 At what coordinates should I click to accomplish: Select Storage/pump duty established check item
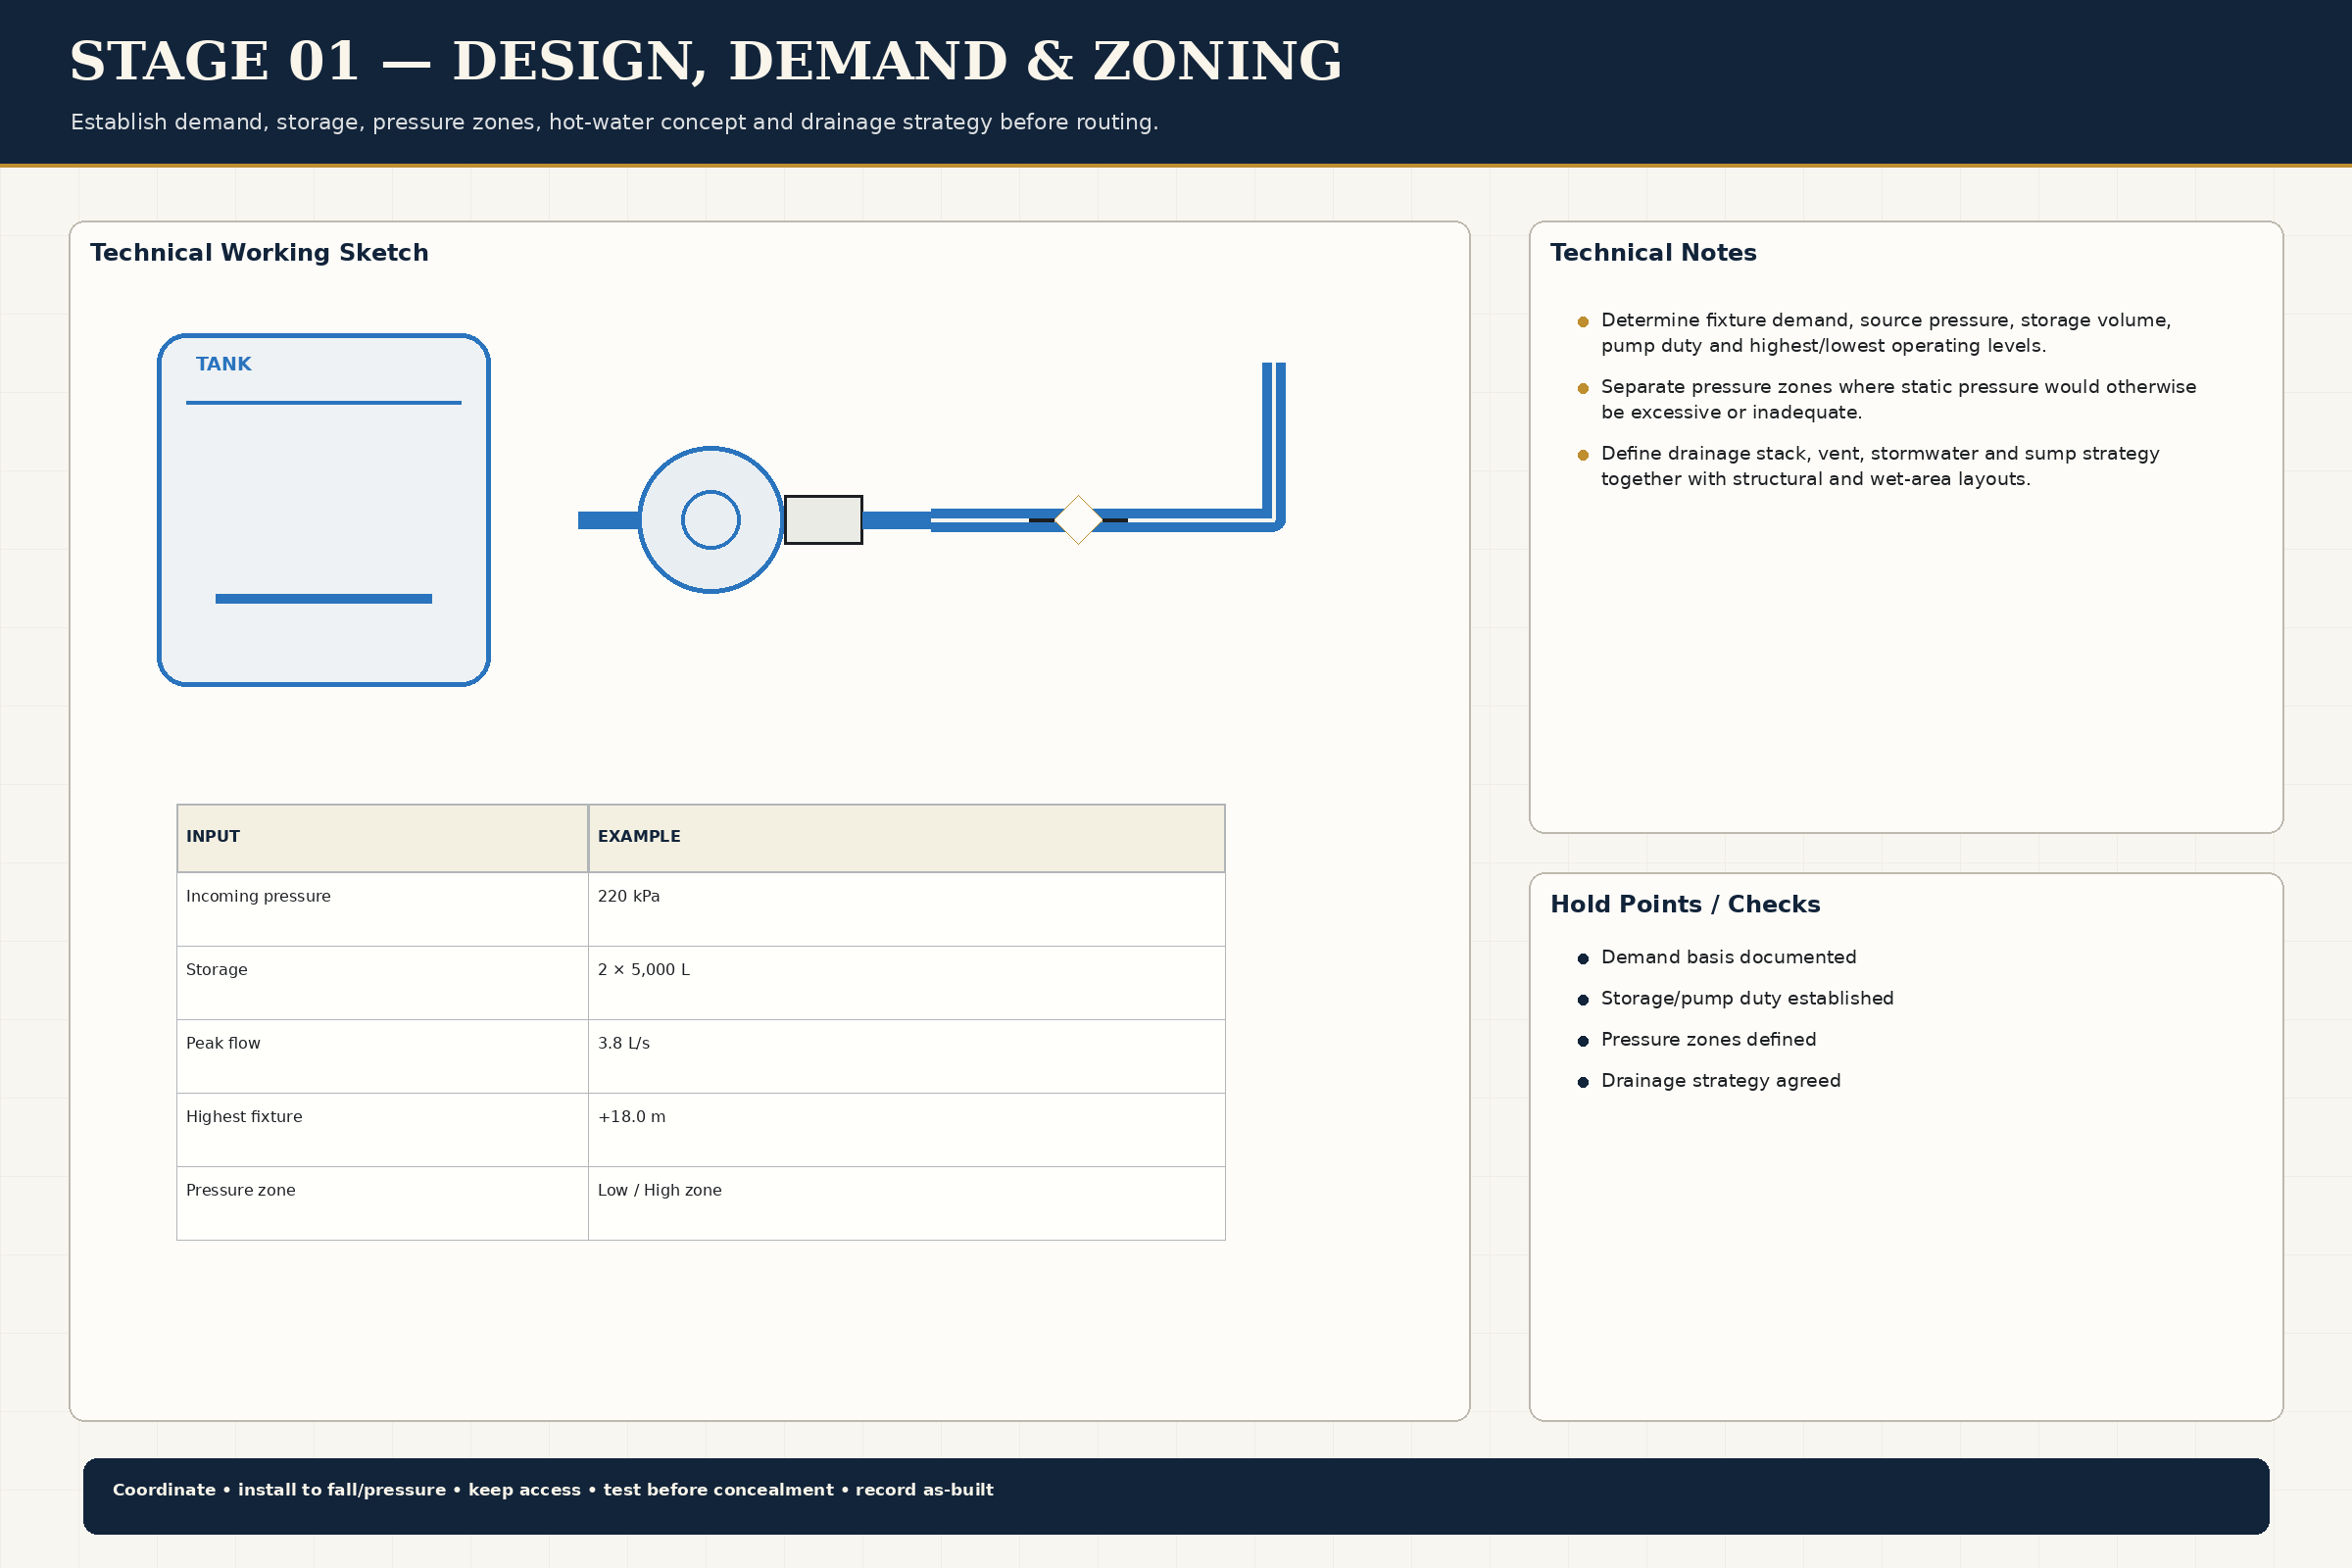point(1747,998)
